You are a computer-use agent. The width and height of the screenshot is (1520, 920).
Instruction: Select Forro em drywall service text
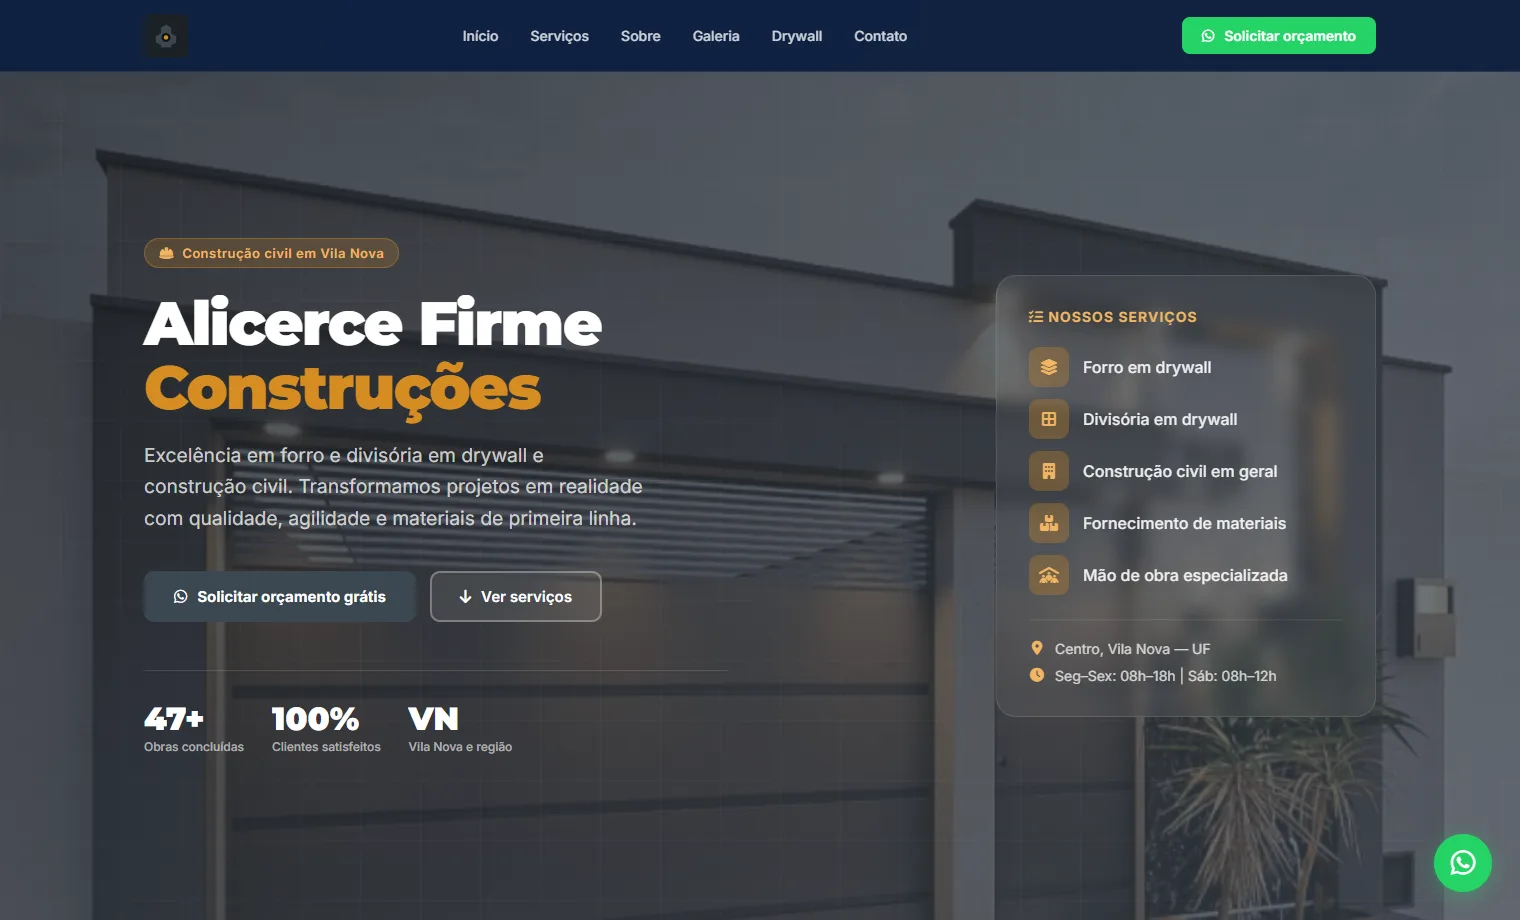[x=1147, y=367]
